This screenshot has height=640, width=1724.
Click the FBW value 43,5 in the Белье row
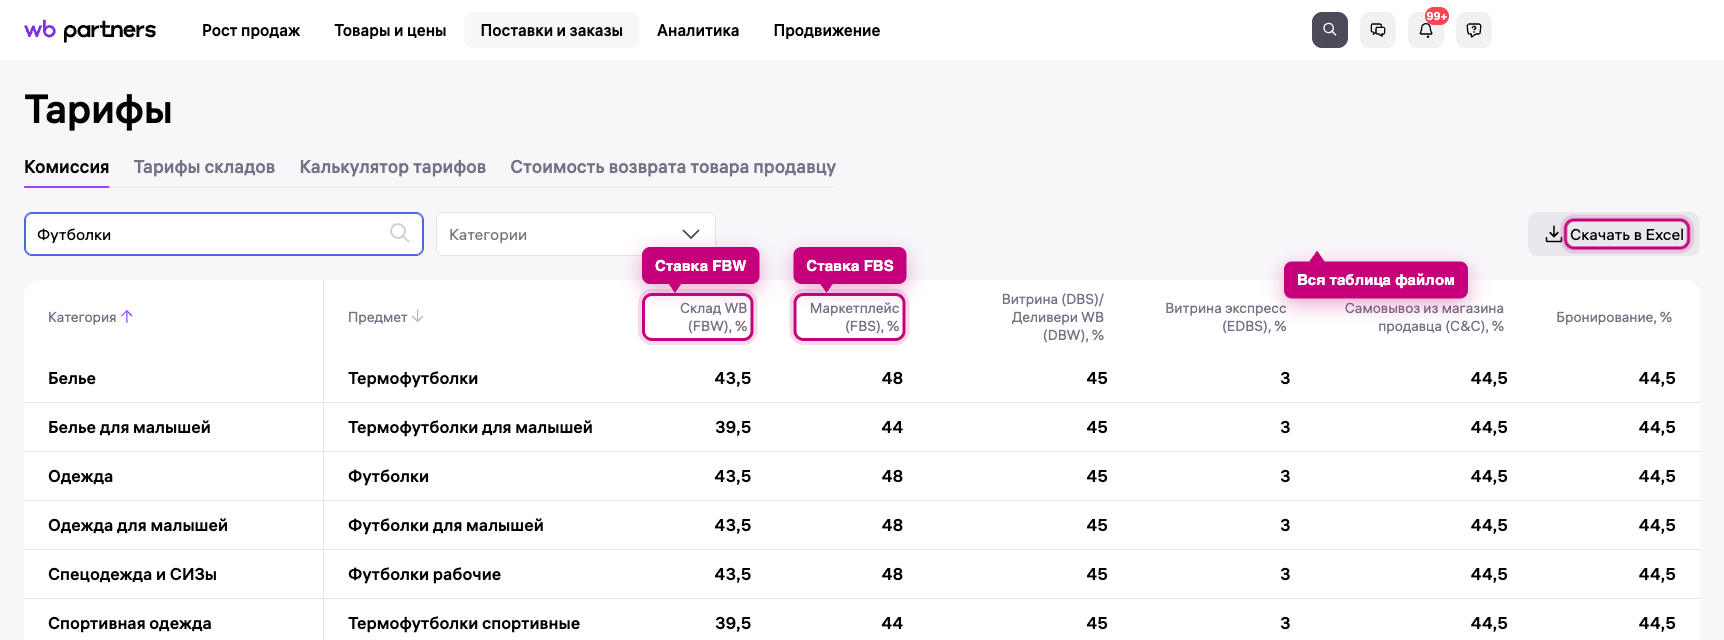tap(732, 378)
